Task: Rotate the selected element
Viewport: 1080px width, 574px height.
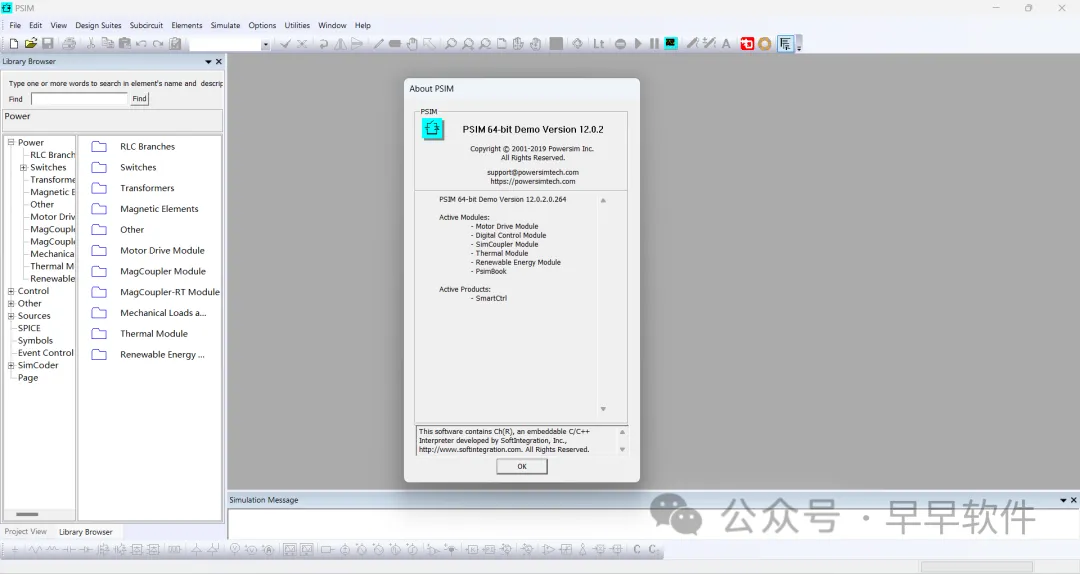Action: (323, 43)
